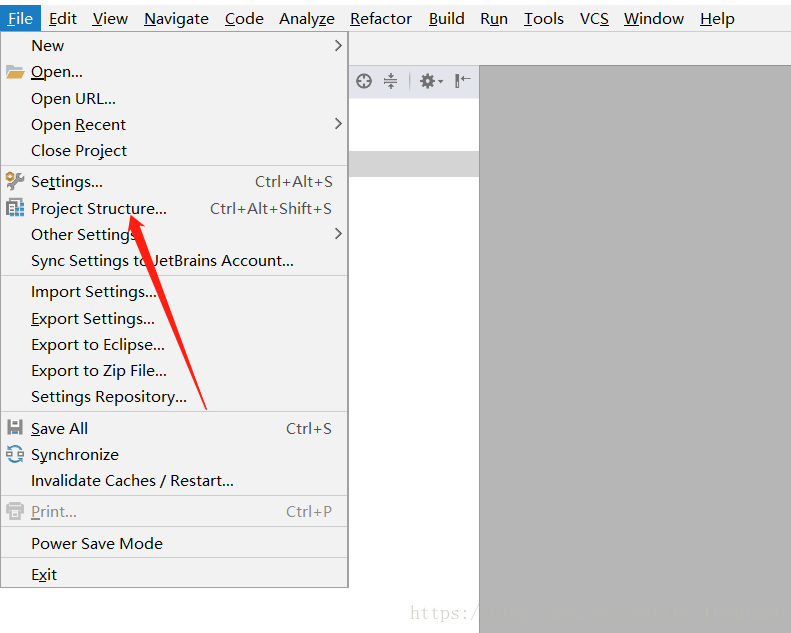Choose Invalidate Caches / Restart...

(x=174, y=481)
